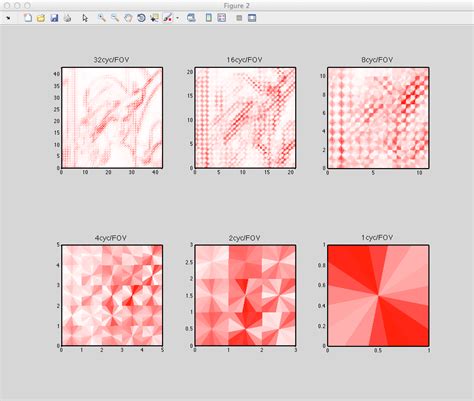Click the small arrow at the toolbar's left edge
Viewport: 474px width, 401px height.
[x=8, y=18]
